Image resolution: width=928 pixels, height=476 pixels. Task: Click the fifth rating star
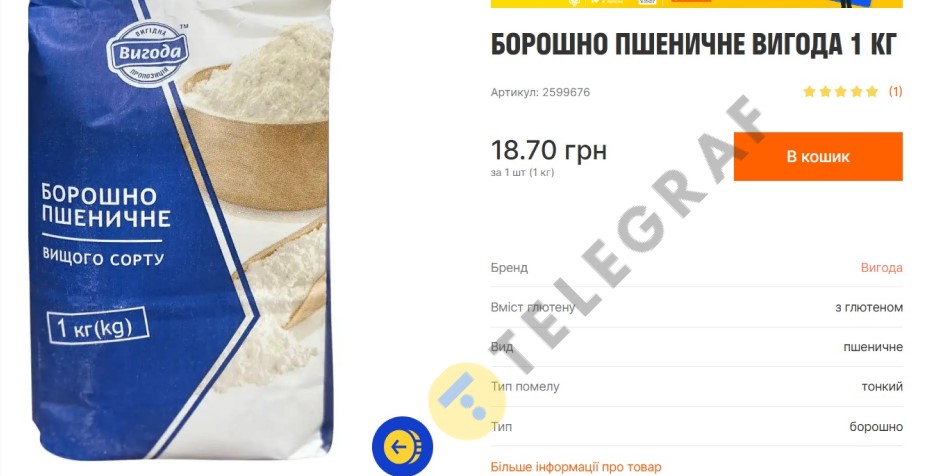(872, 91)
